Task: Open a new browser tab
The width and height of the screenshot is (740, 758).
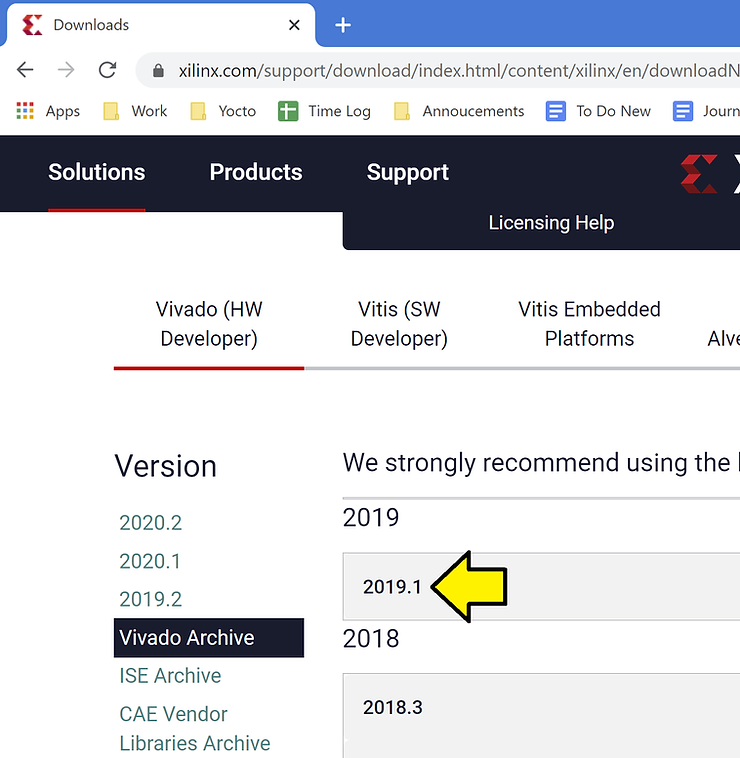Action: 343,25
